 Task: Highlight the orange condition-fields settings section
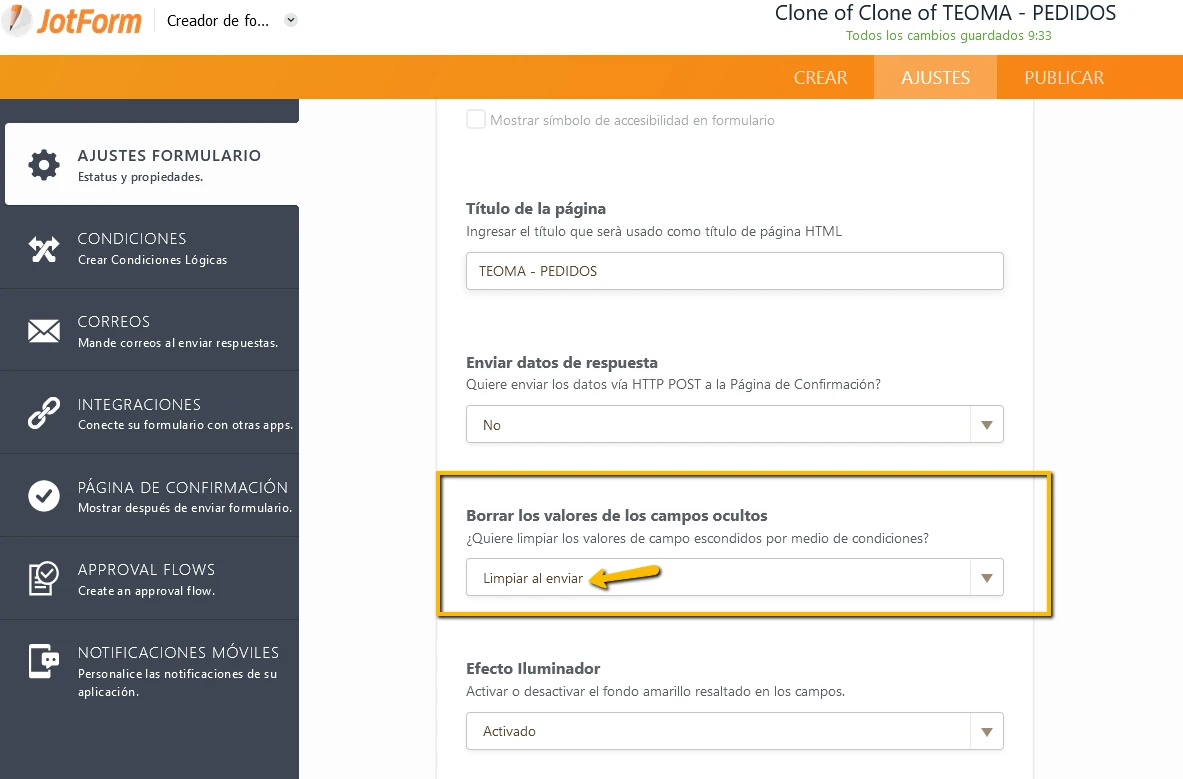coord(744,544)
